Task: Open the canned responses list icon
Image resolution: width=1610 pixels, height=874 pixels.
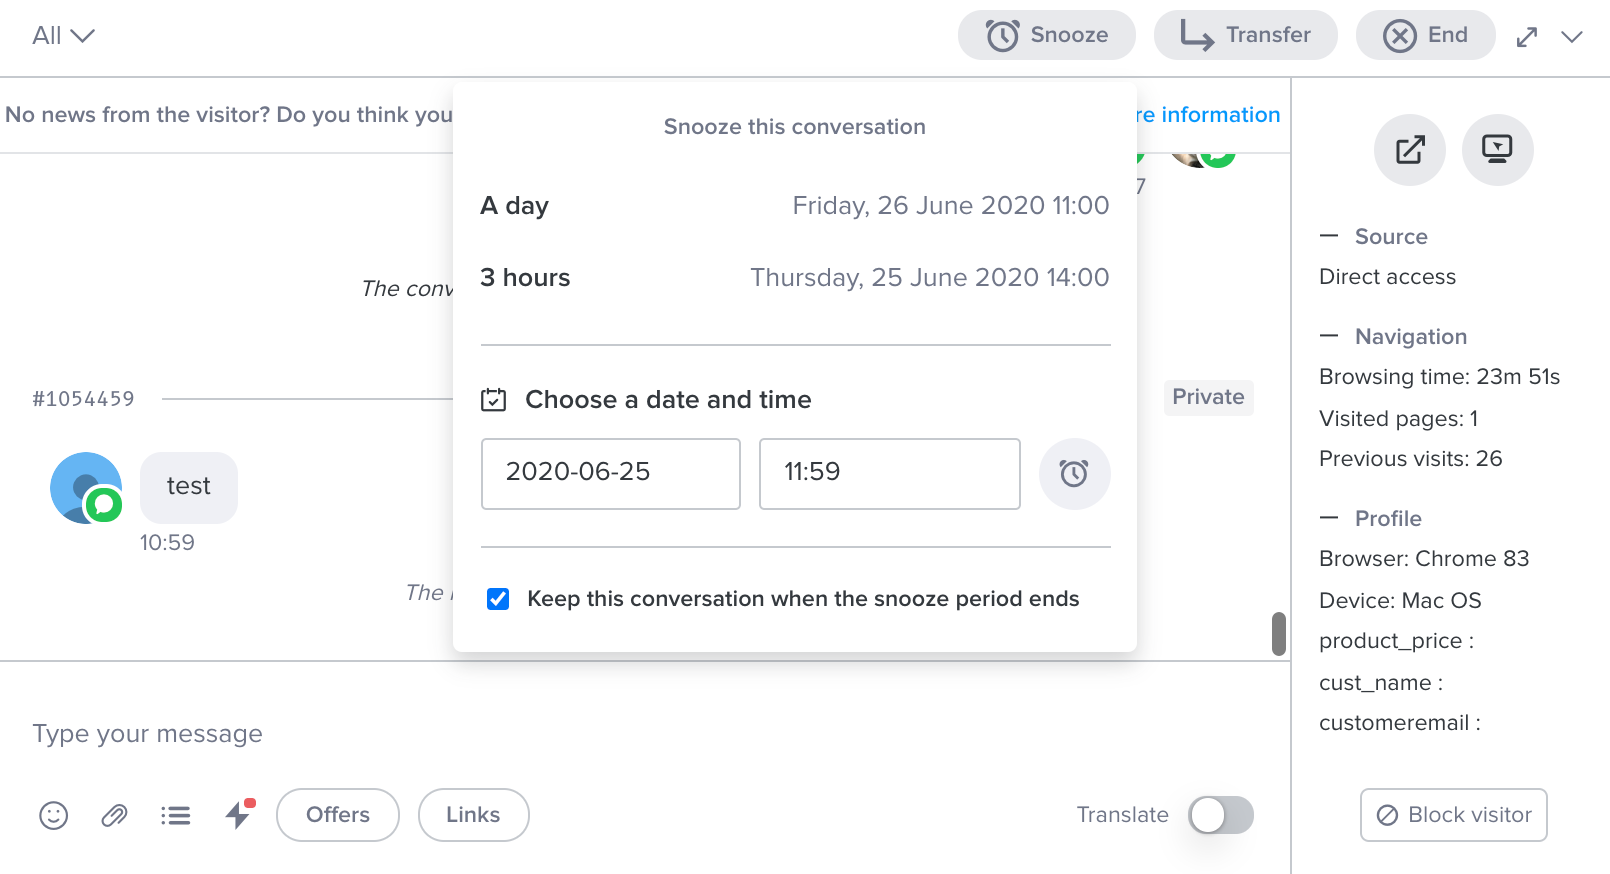Action: 176,816
